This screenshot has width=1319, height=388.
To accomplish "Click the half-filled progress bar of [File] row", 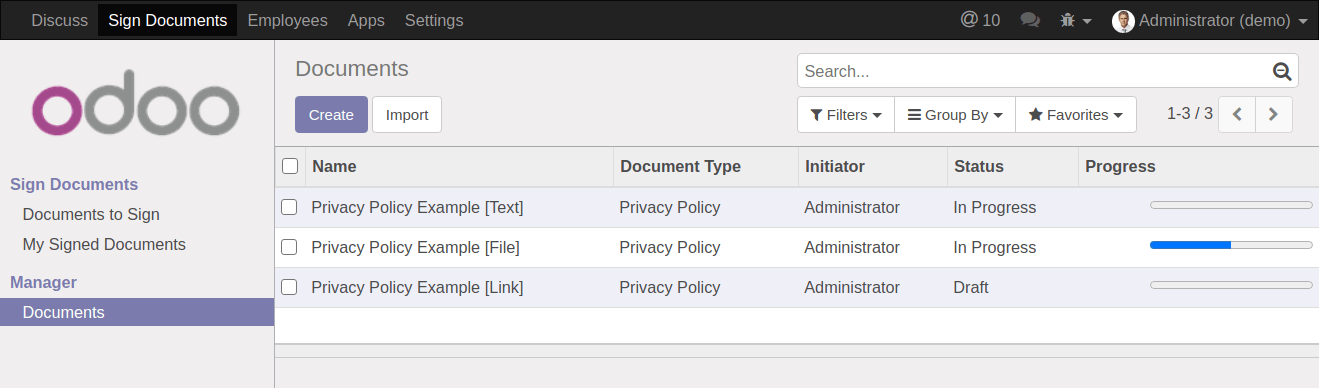I will tap(1231, 245).
